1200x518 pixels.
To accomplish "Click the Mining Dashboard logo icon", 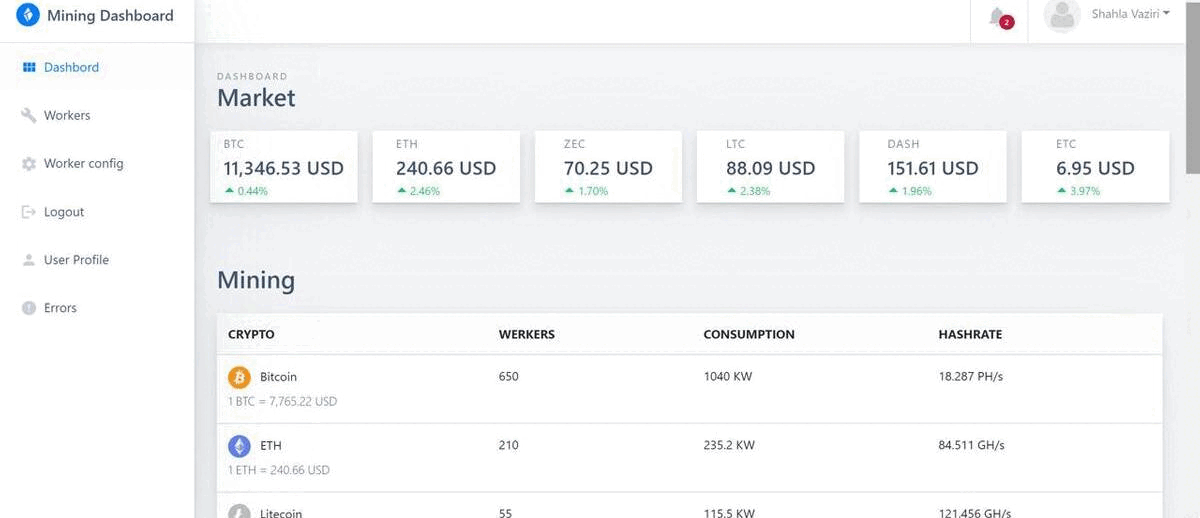I will pyautogui.click(x=28, y=16).
